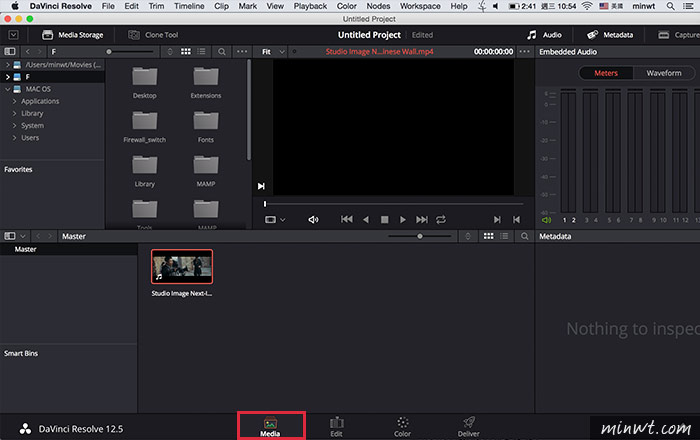Jump to last frame in viewer
This screenshot has width=700, height=440.
coord(422,220)
